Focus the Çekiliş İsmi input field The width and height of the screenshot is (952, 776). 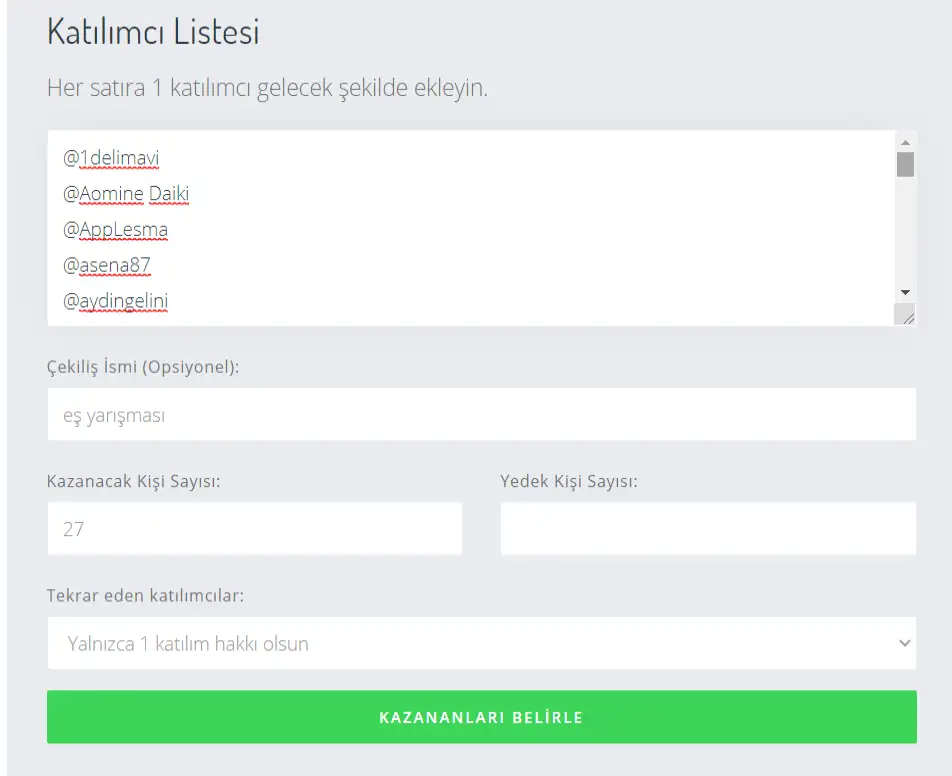pyautogui.click(x=481, y=415)
